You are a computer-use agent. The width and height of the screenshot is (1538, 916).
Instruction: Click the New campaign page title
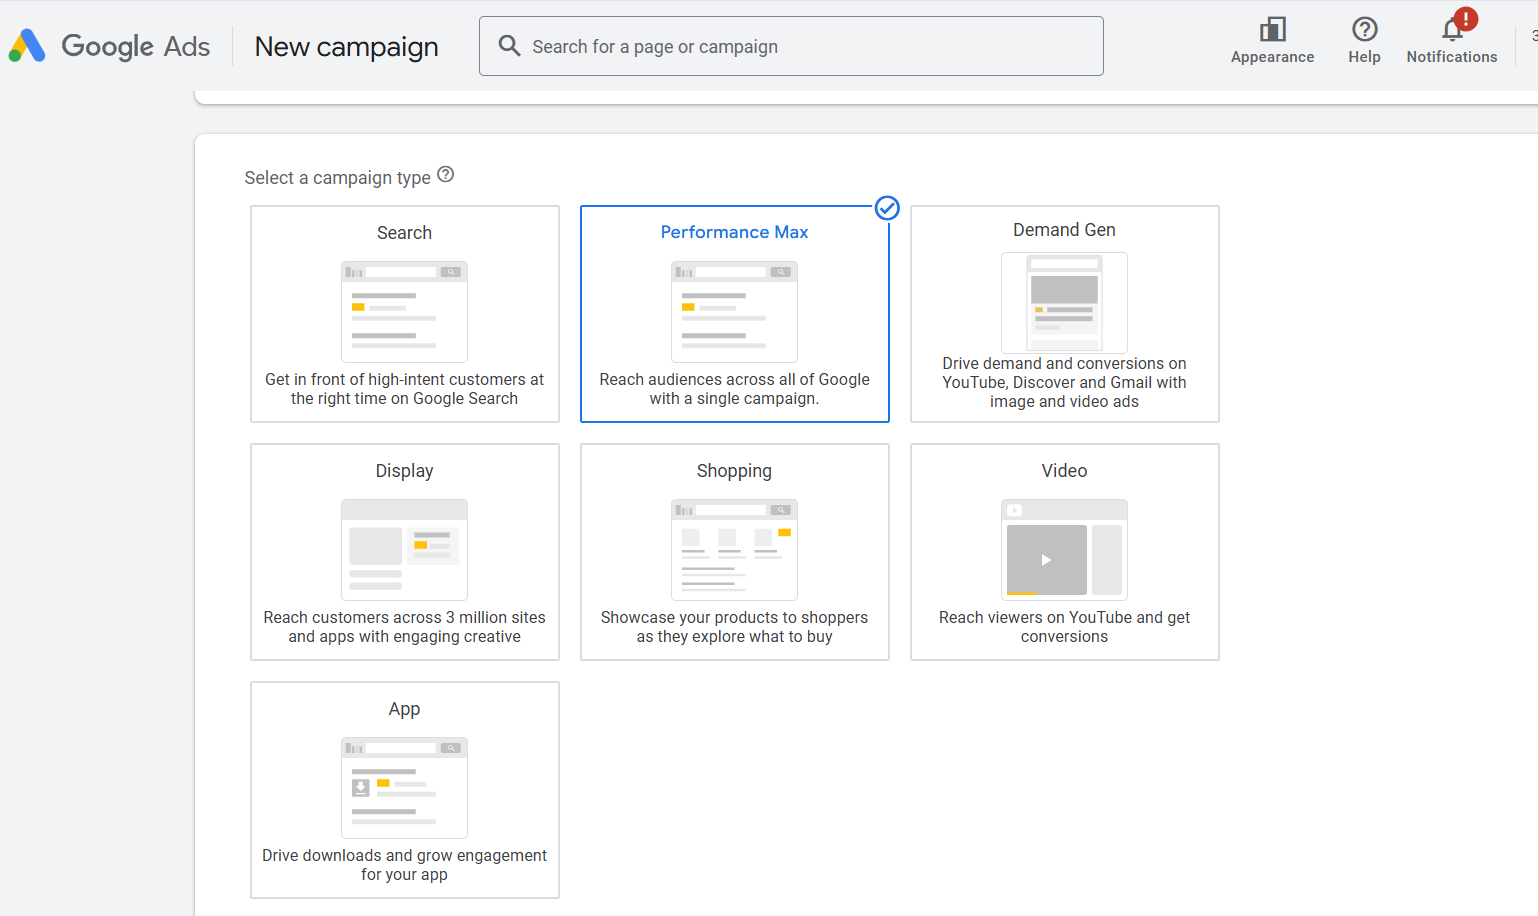tap(346, 47)
